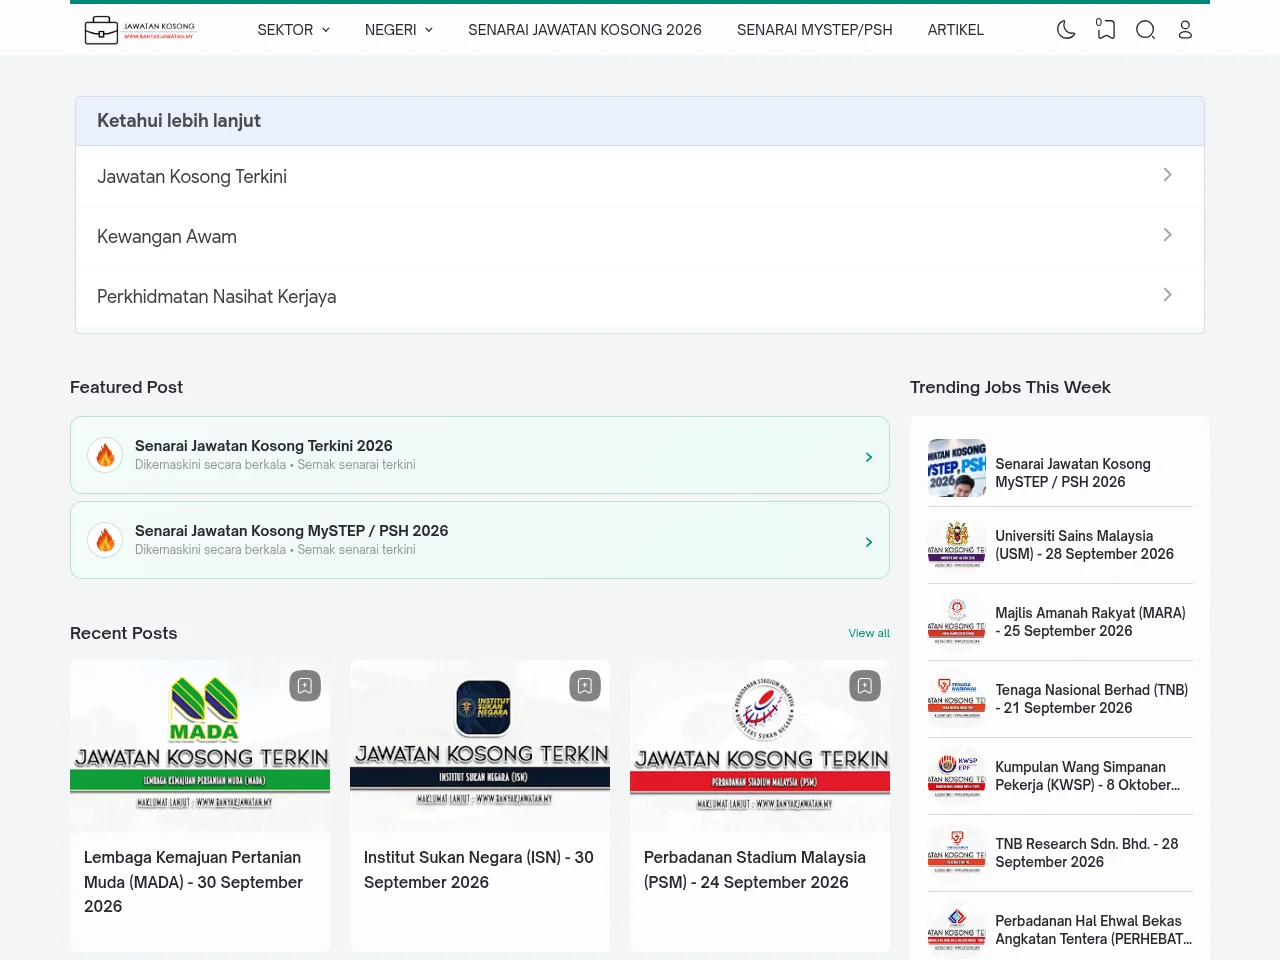Click the arrow on the featured MySTEP / PSH 2026 card
This screenshot has height=960, width=1280.
868,542
